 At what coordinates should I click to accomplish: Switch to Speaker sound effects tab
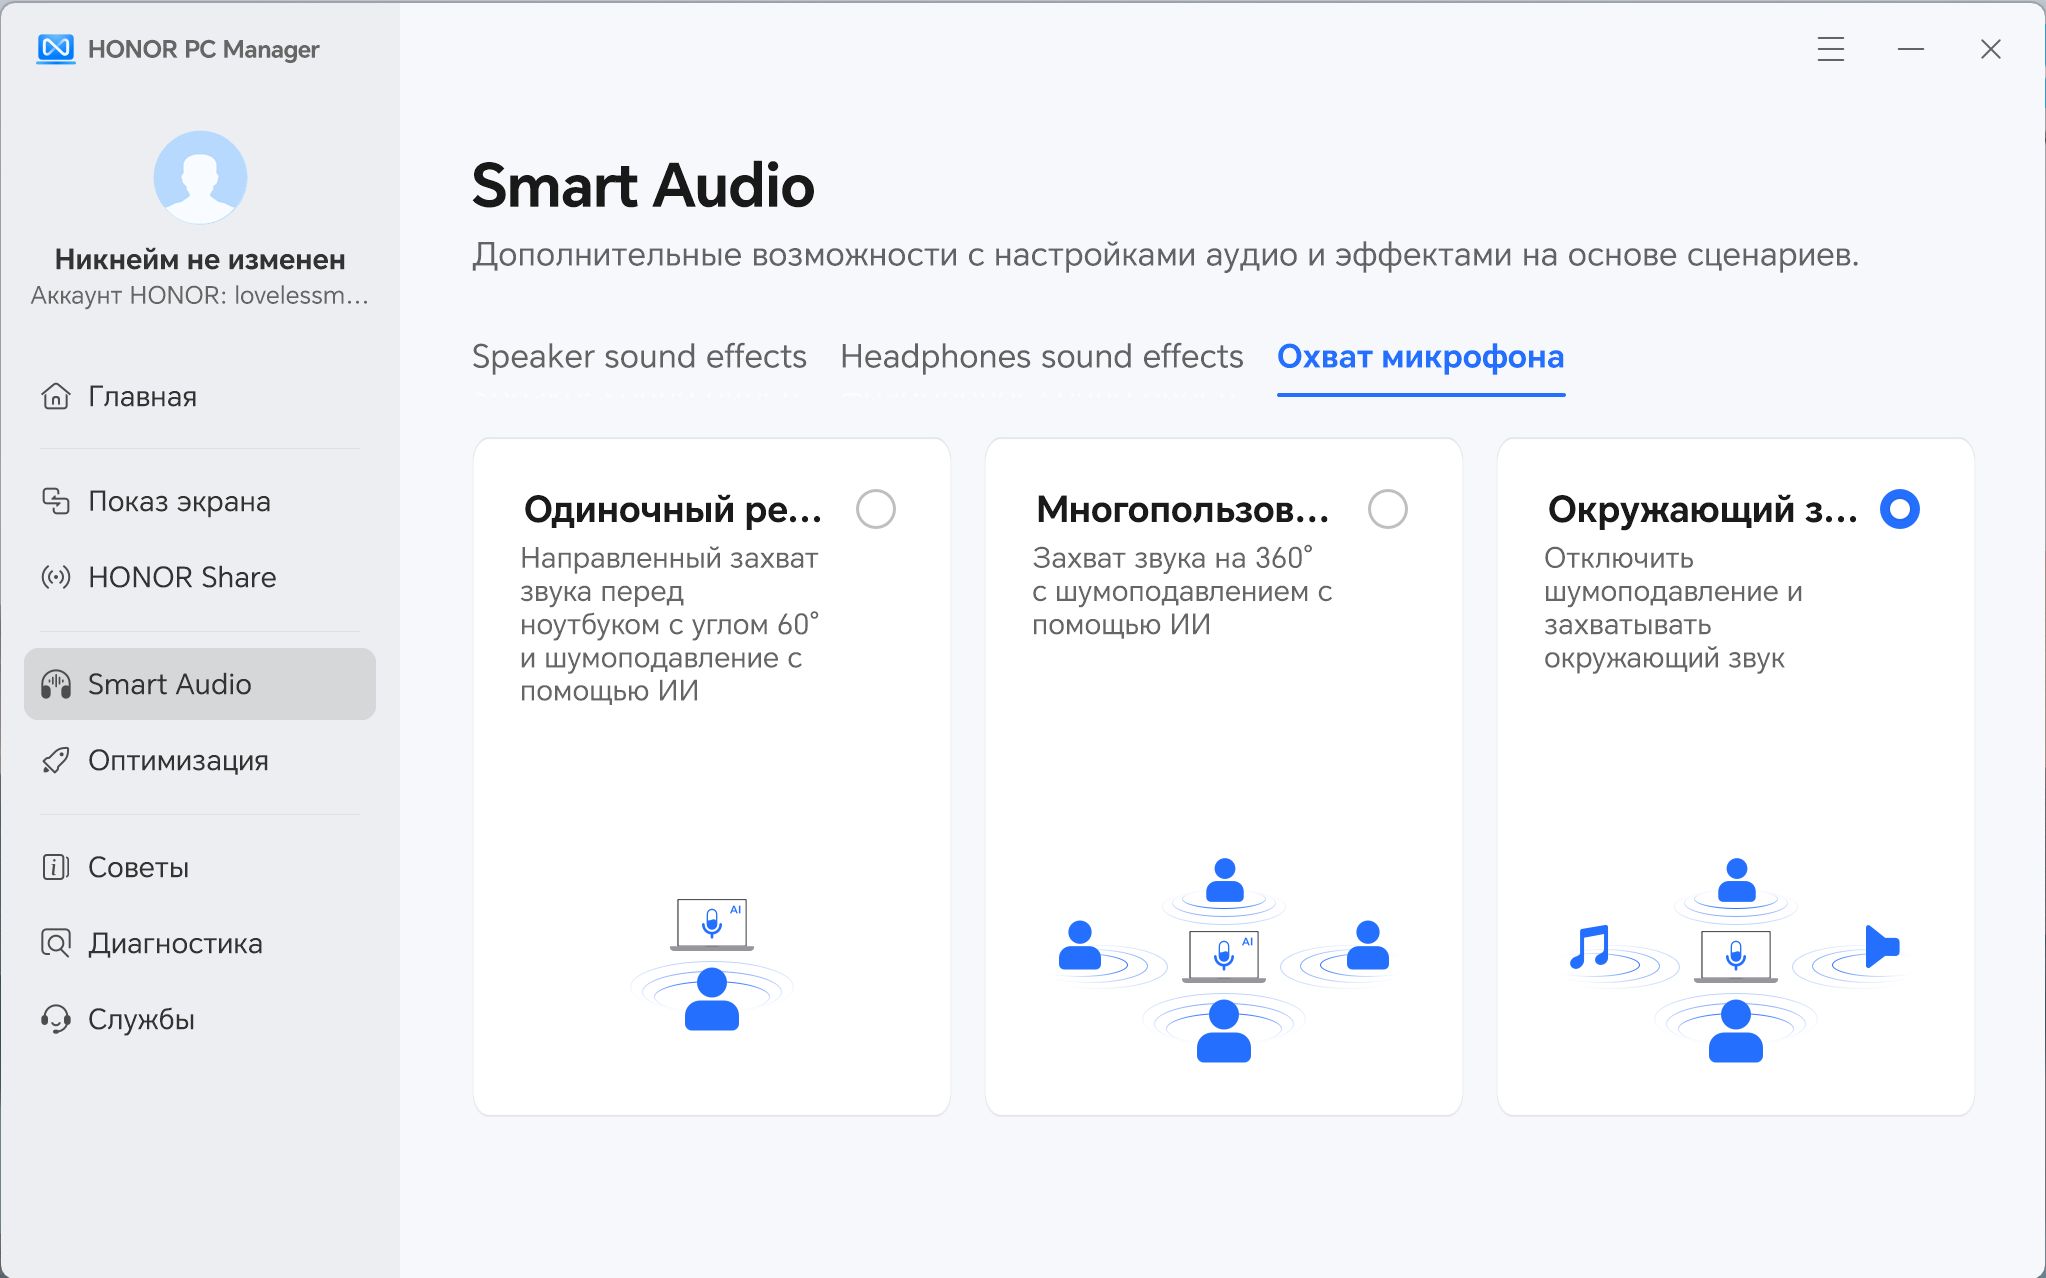[639, 357]
